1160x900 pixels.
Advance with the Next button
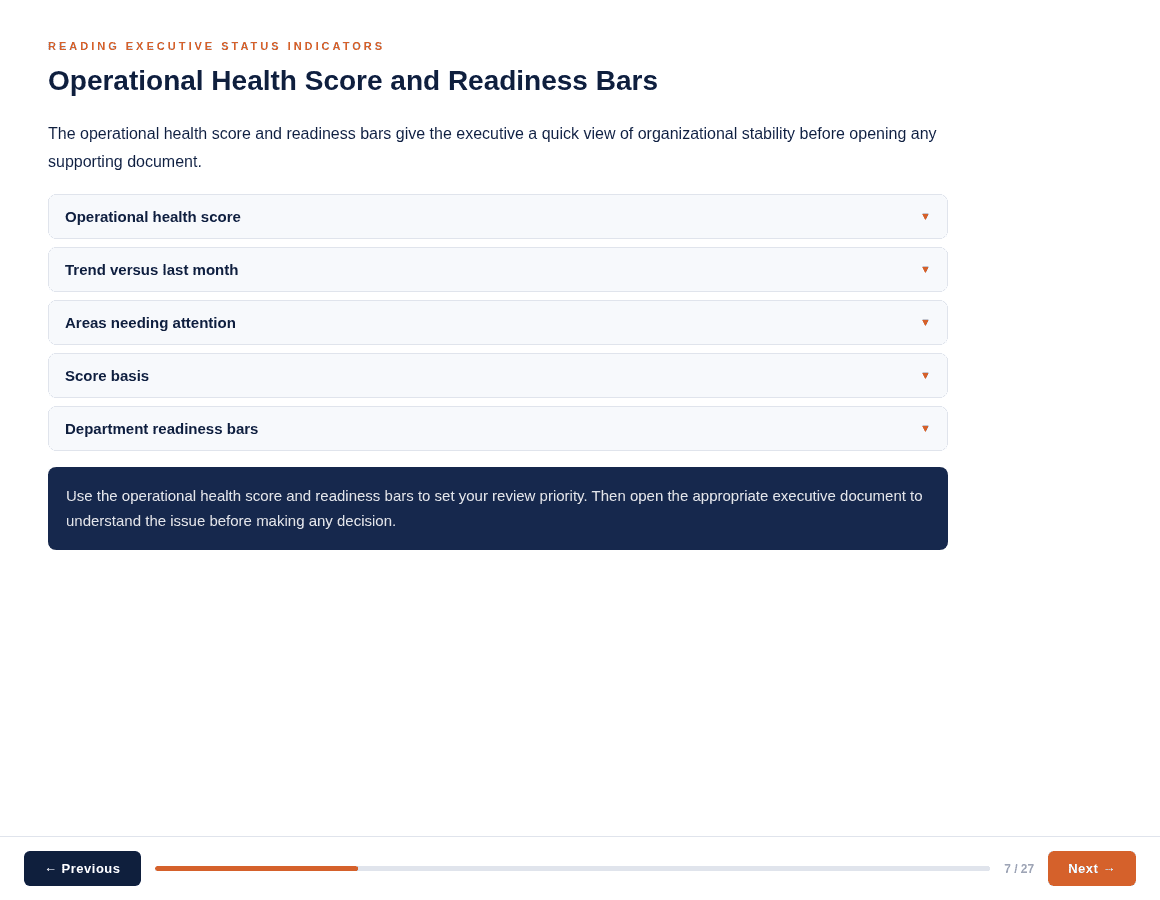point(1091,868)
